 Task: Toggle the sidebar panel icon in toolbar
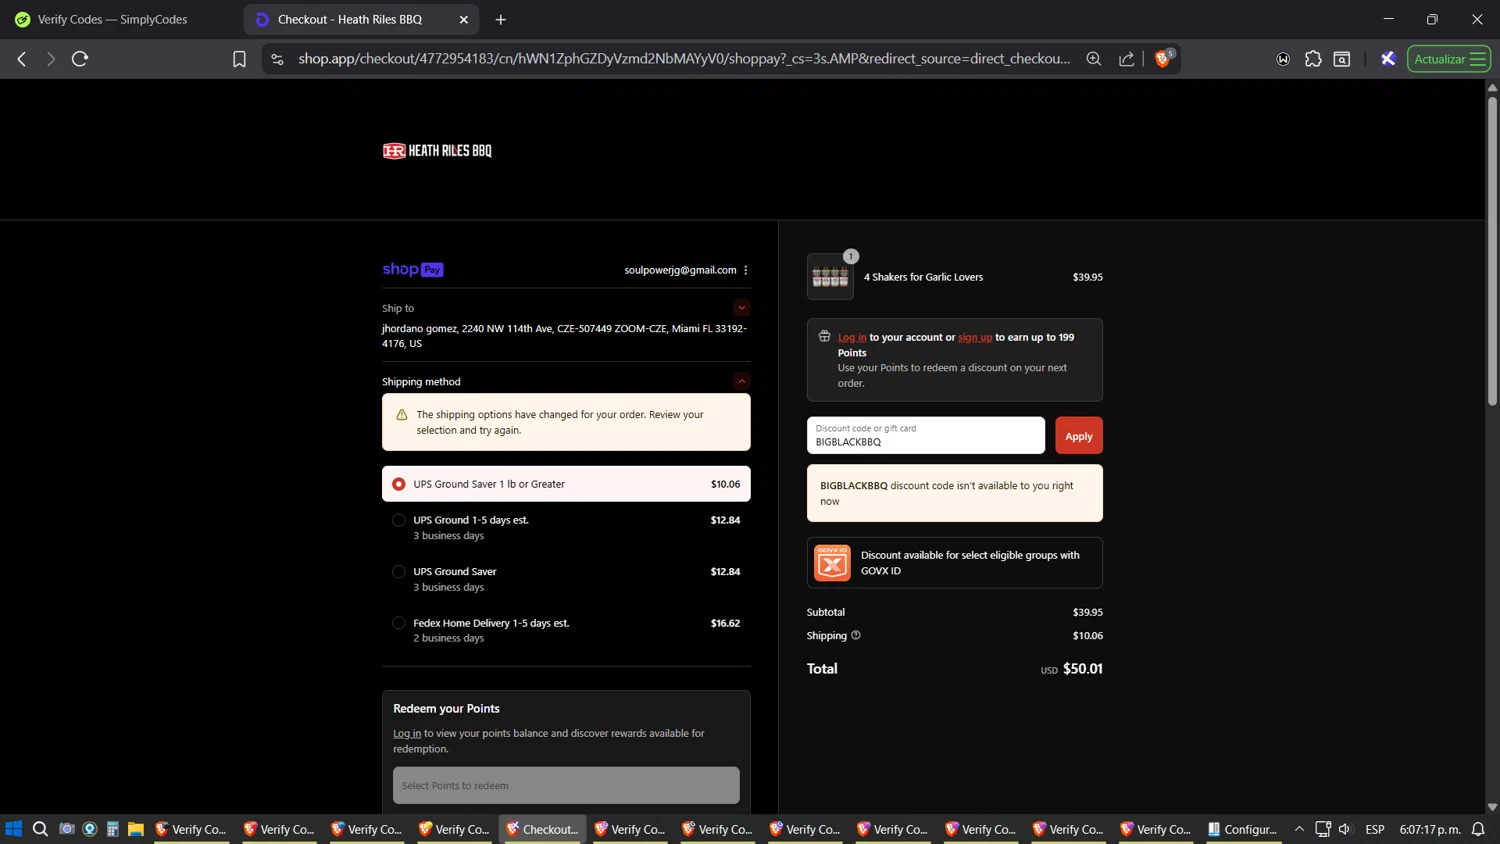click(x=1342, y=59)
